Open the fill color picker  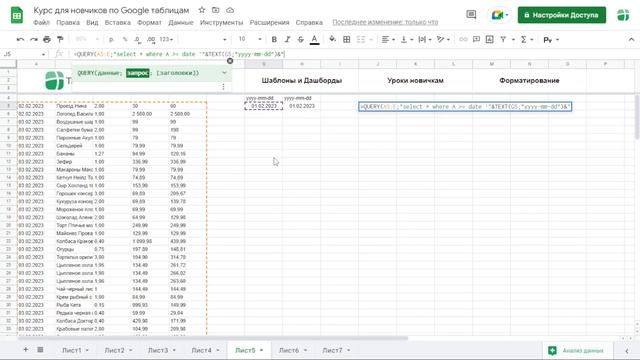click(x=333, y=40)
